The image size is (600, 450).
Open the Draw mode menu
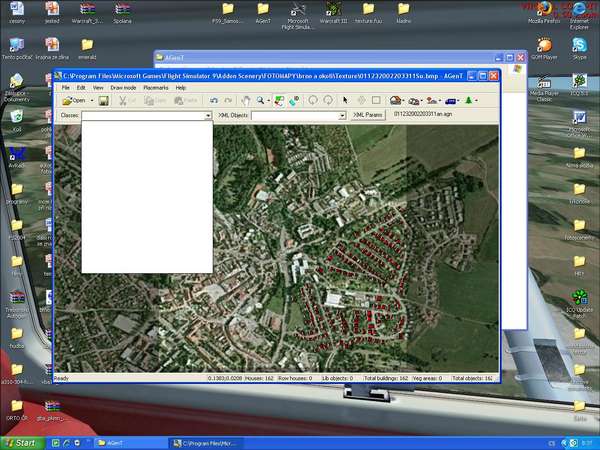pos(123,88)
